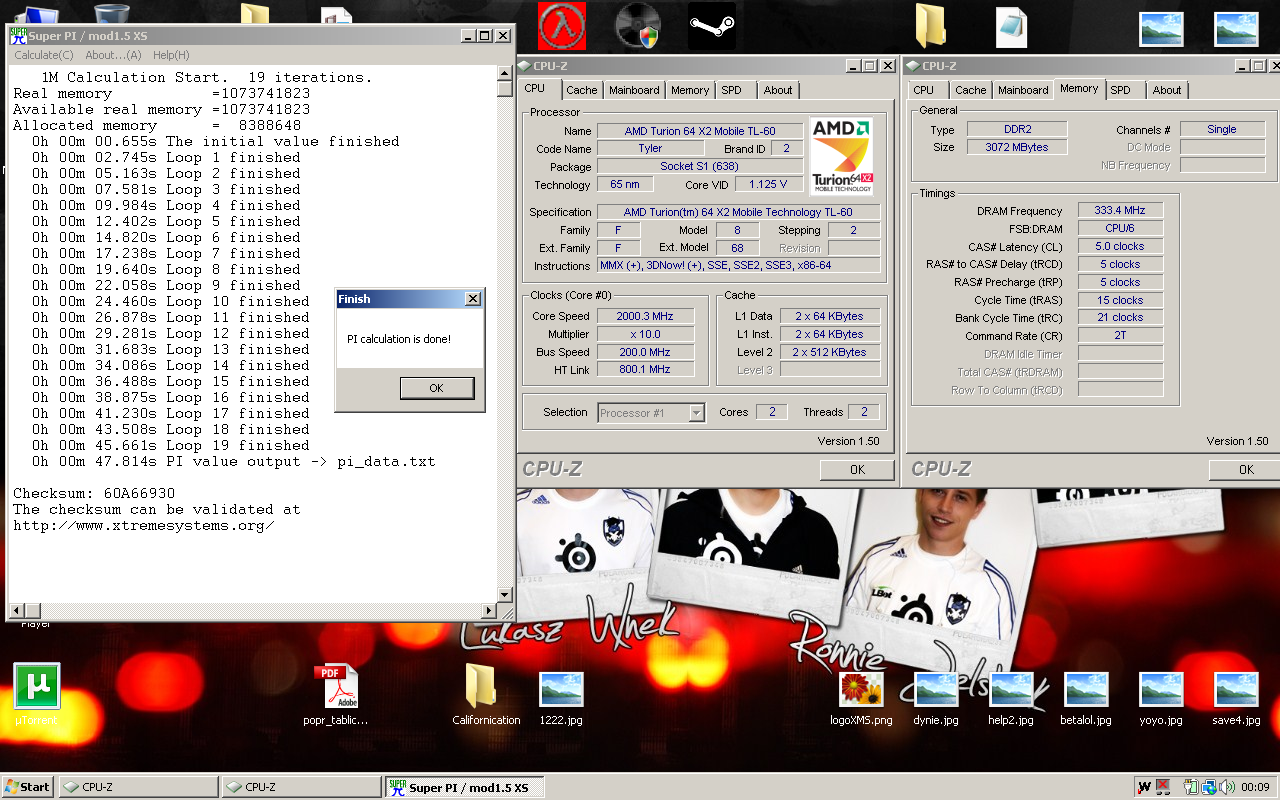The height and width of the screenshot is (800, 1280).
Task: Open the folder icon above the CPU-Z Memory window
Action: (931, 25)
